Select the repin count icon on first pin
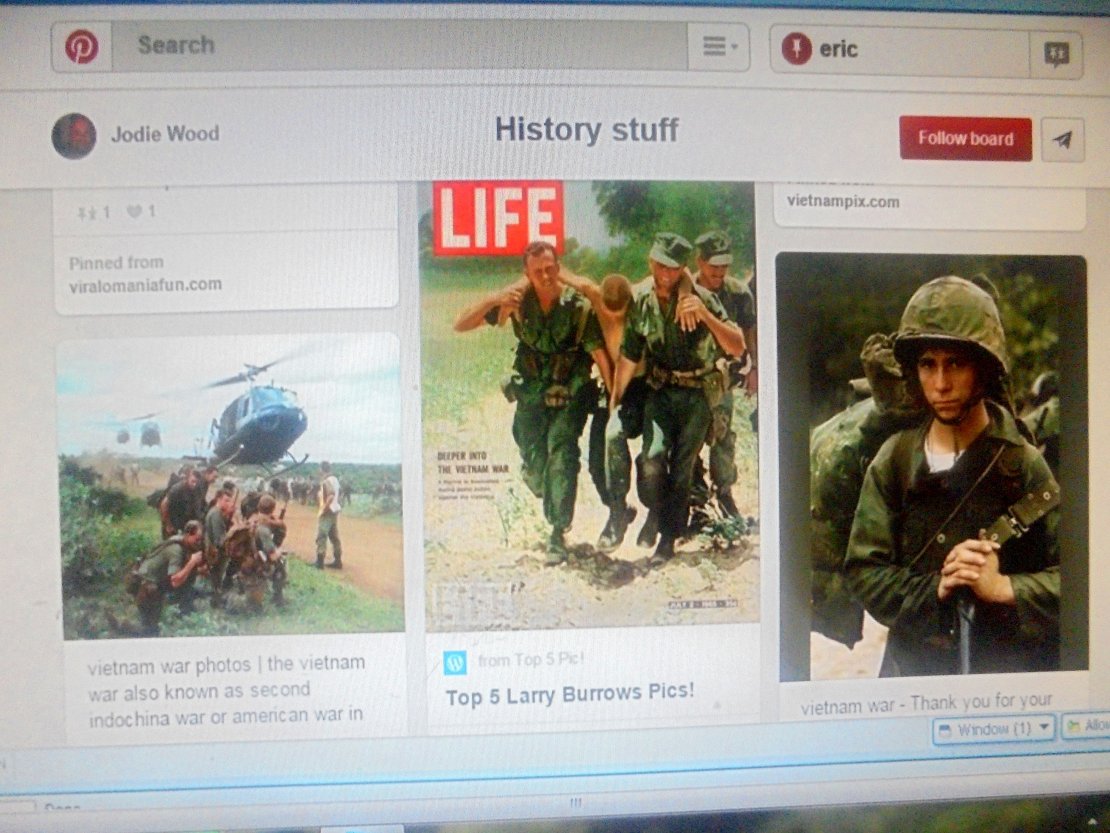The height and width of the screenshot is (833, 1110). point(88,212)
